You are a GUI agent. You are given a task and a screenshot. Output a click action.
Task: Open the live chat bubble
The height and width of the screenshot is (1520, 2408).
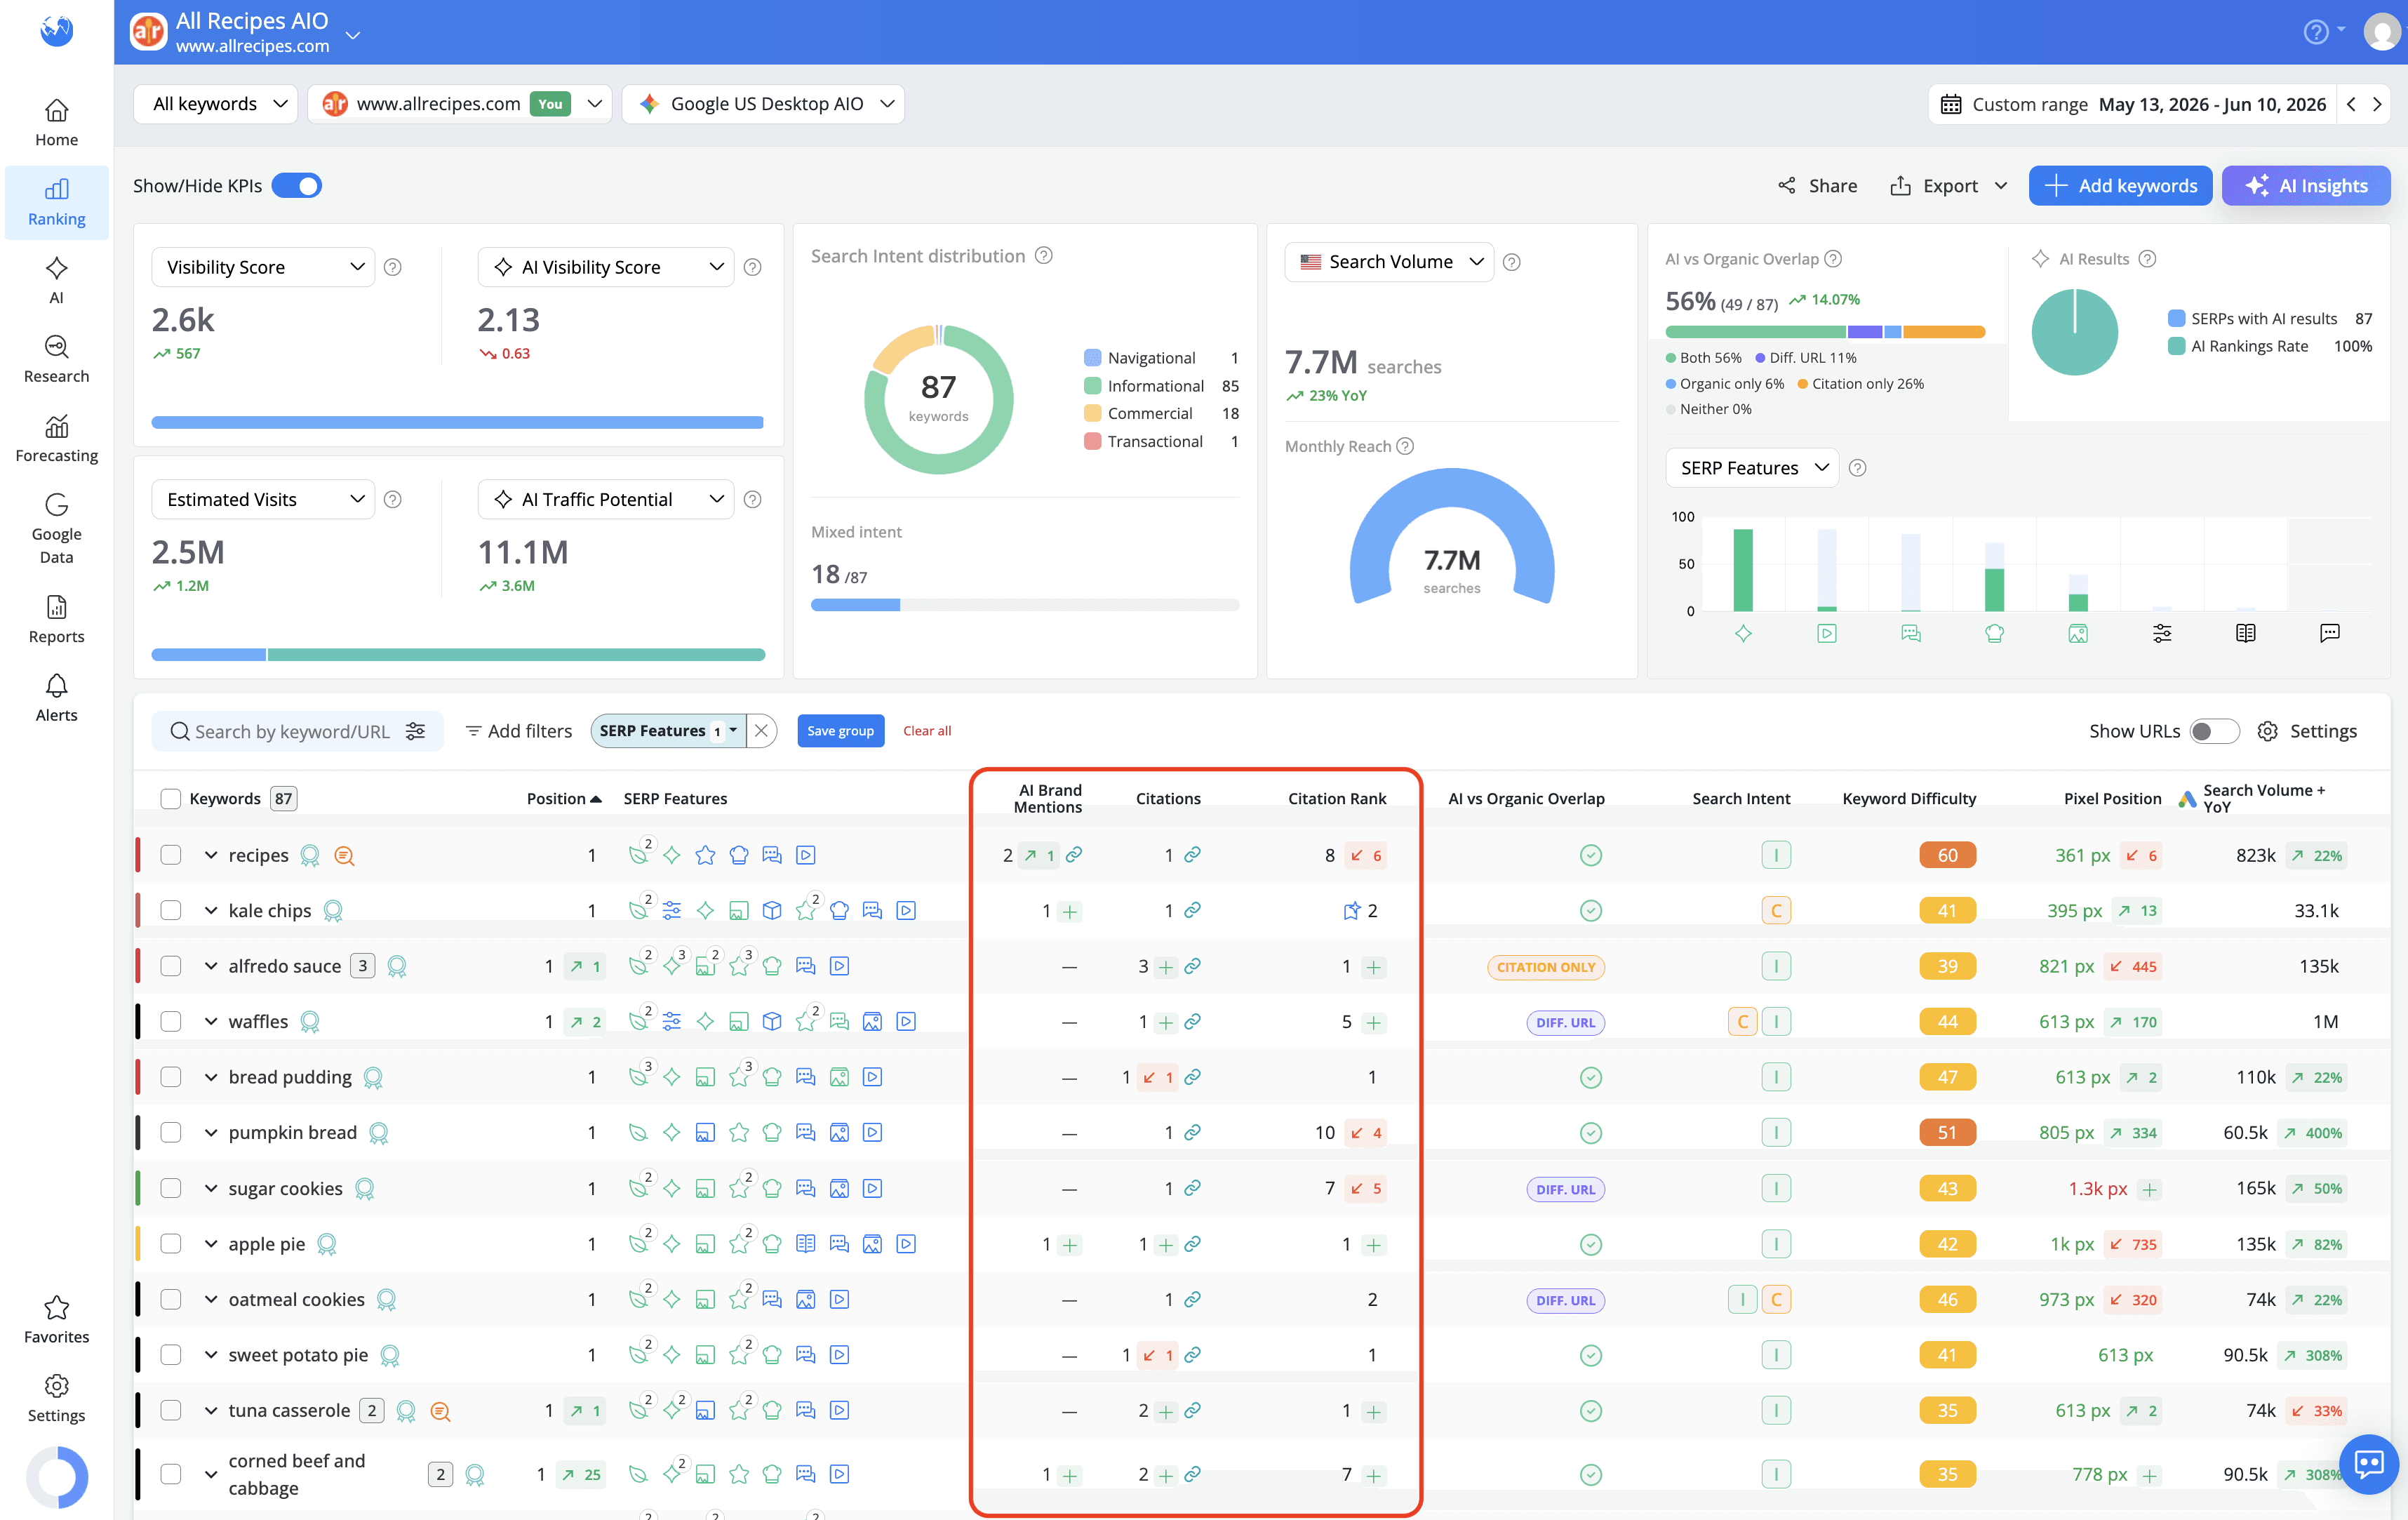click(2368, 1464)
